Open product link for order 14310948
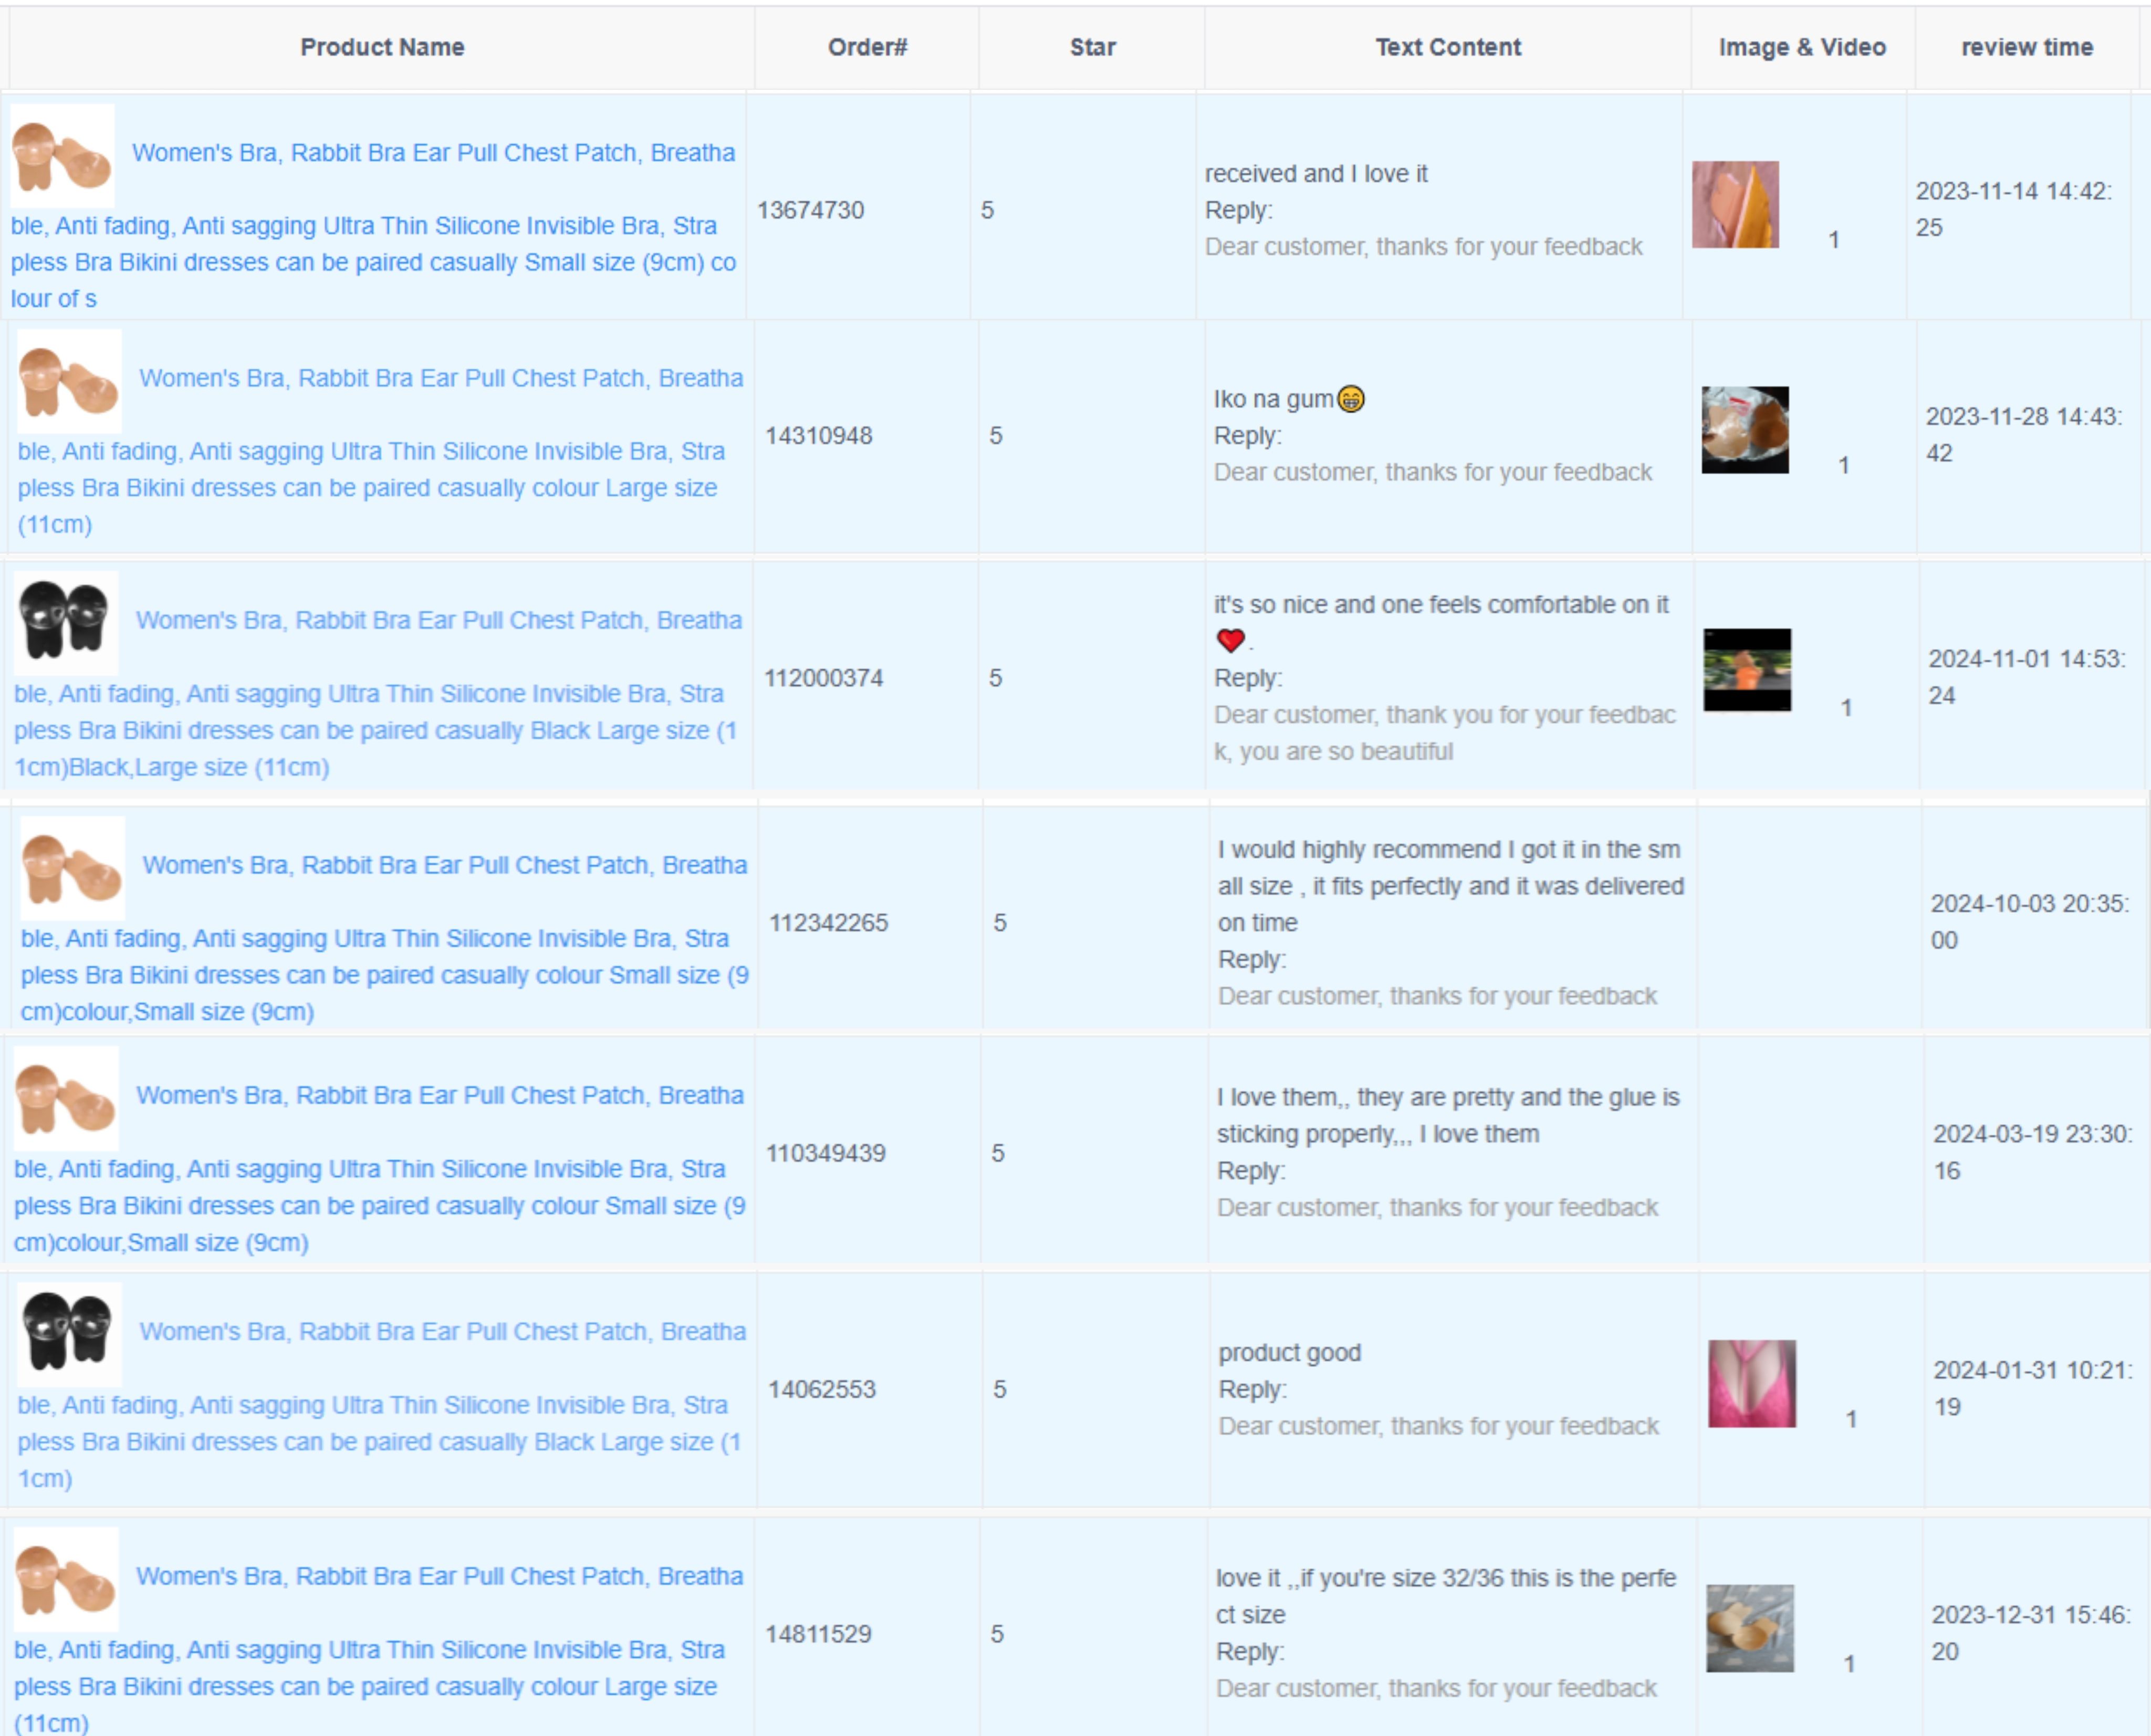Viewport: 2151px width, 1736px height. [x=440, y=379]
